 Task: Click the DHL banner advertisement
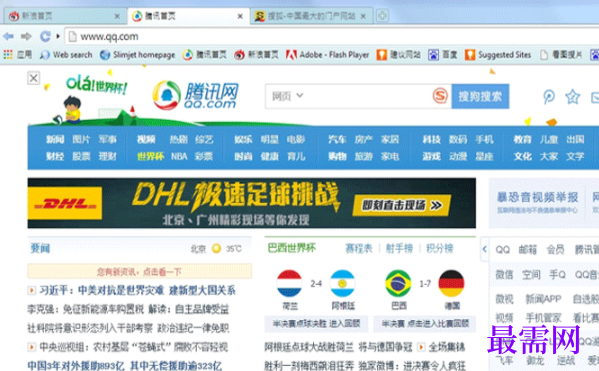pos(252,203)
